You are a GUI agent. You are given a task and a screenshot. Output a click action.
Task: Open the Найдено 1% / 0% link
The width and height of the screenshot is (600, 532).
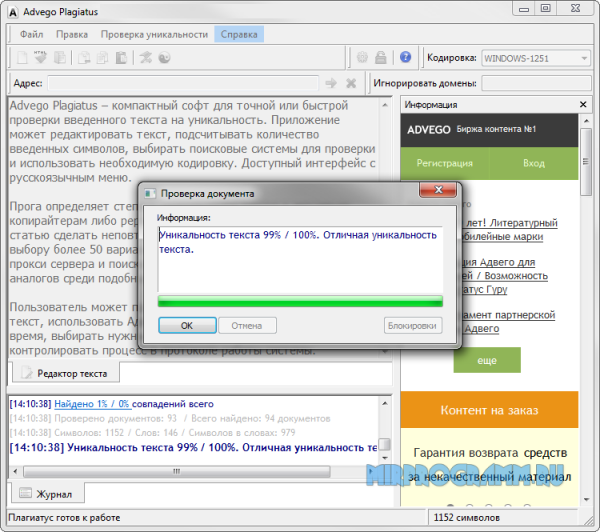[92, 404]
